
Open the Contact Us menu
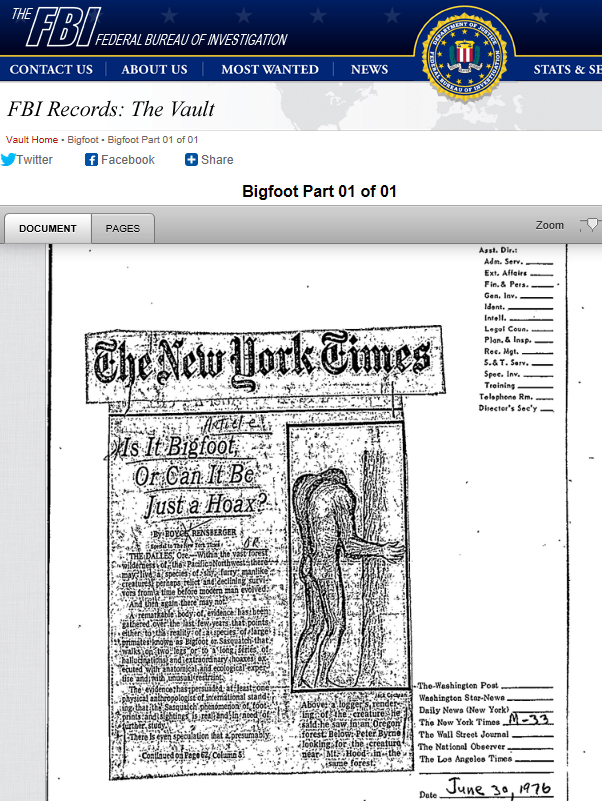[x=51, y=69]
